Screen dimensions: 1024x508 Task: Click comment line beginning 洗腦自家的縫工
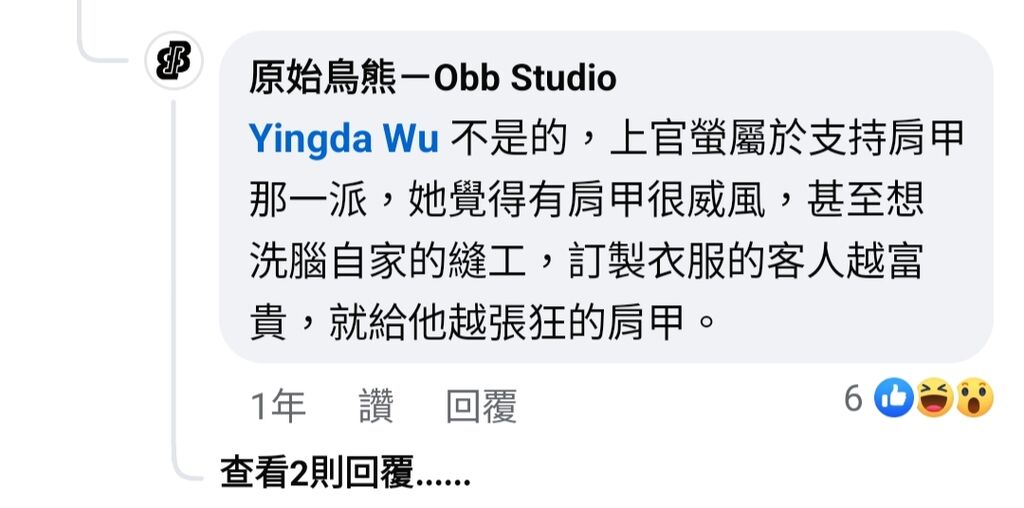click(586, 262)
